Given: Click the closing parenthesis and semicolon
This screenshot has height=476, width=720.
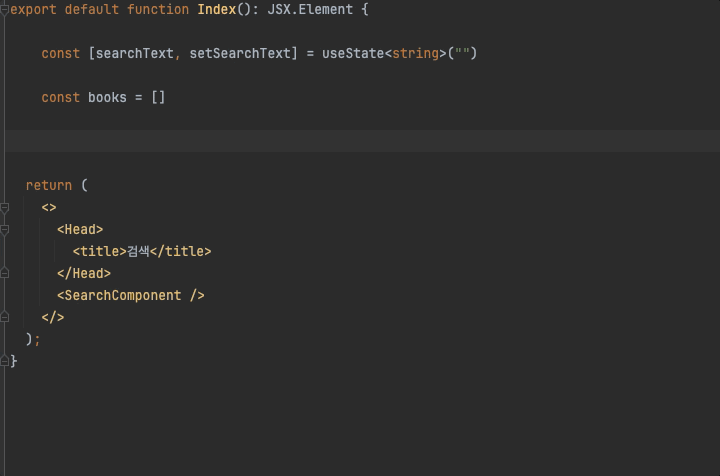Looking at the screenshot, I should click(x=33, y=340).
